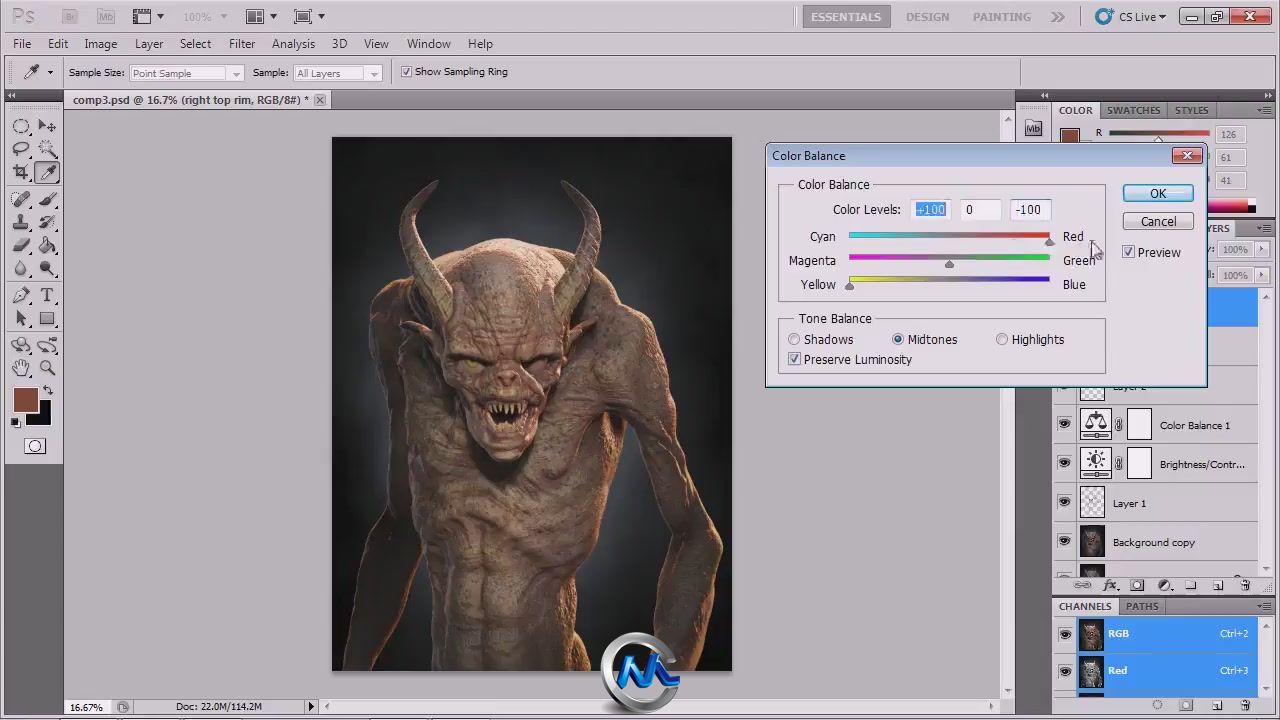
Task: Open the Color panel options menu
Action: pos(1264,110)
